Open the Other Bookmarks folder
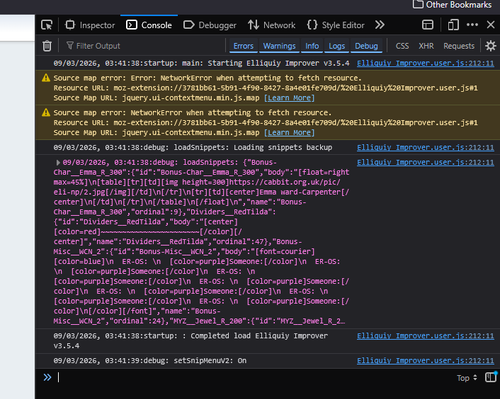Screen dimensions: 500x399 452,5
